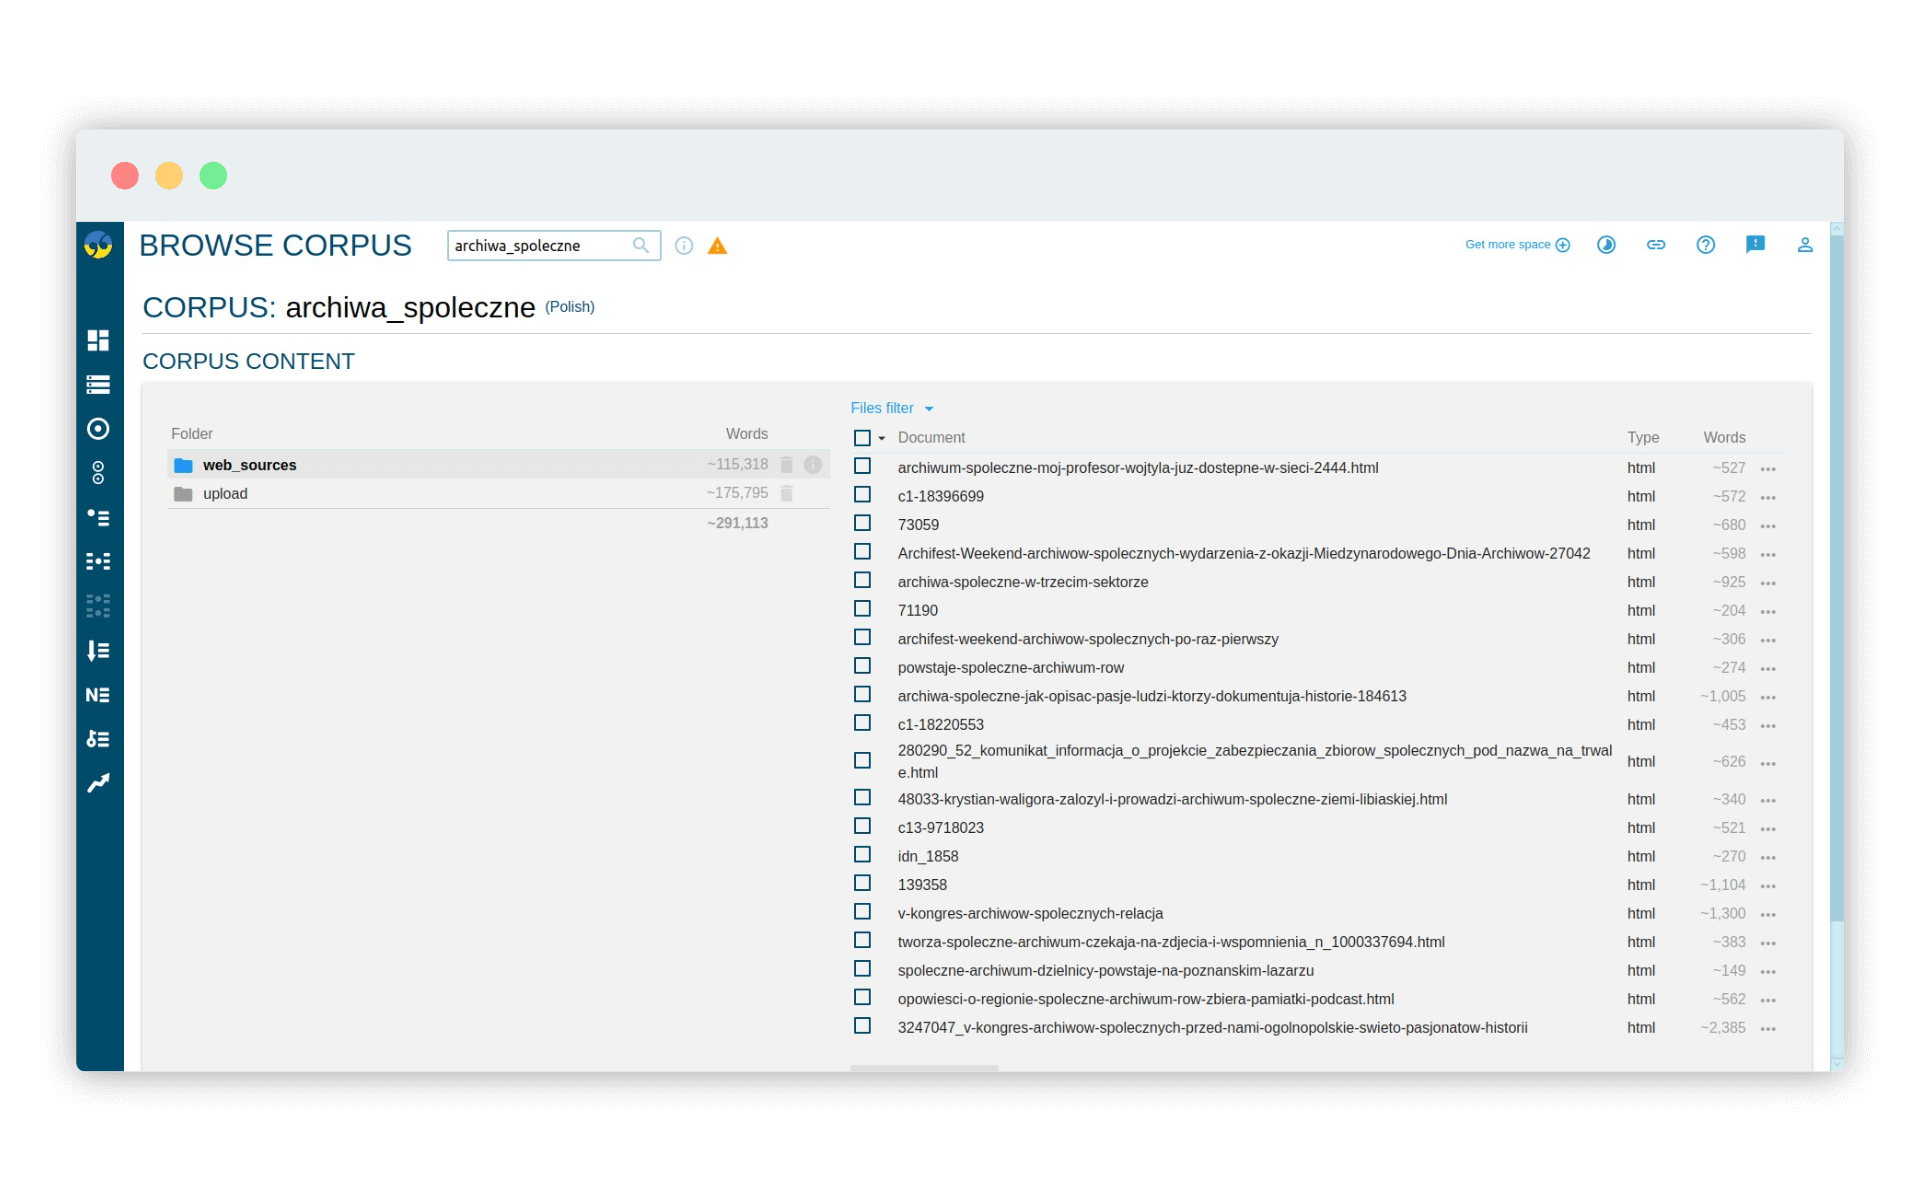Viewport: 1920px width, 1200px height.
Task: Open the three-dot menu for document 73059
Action: [1768, 526]
